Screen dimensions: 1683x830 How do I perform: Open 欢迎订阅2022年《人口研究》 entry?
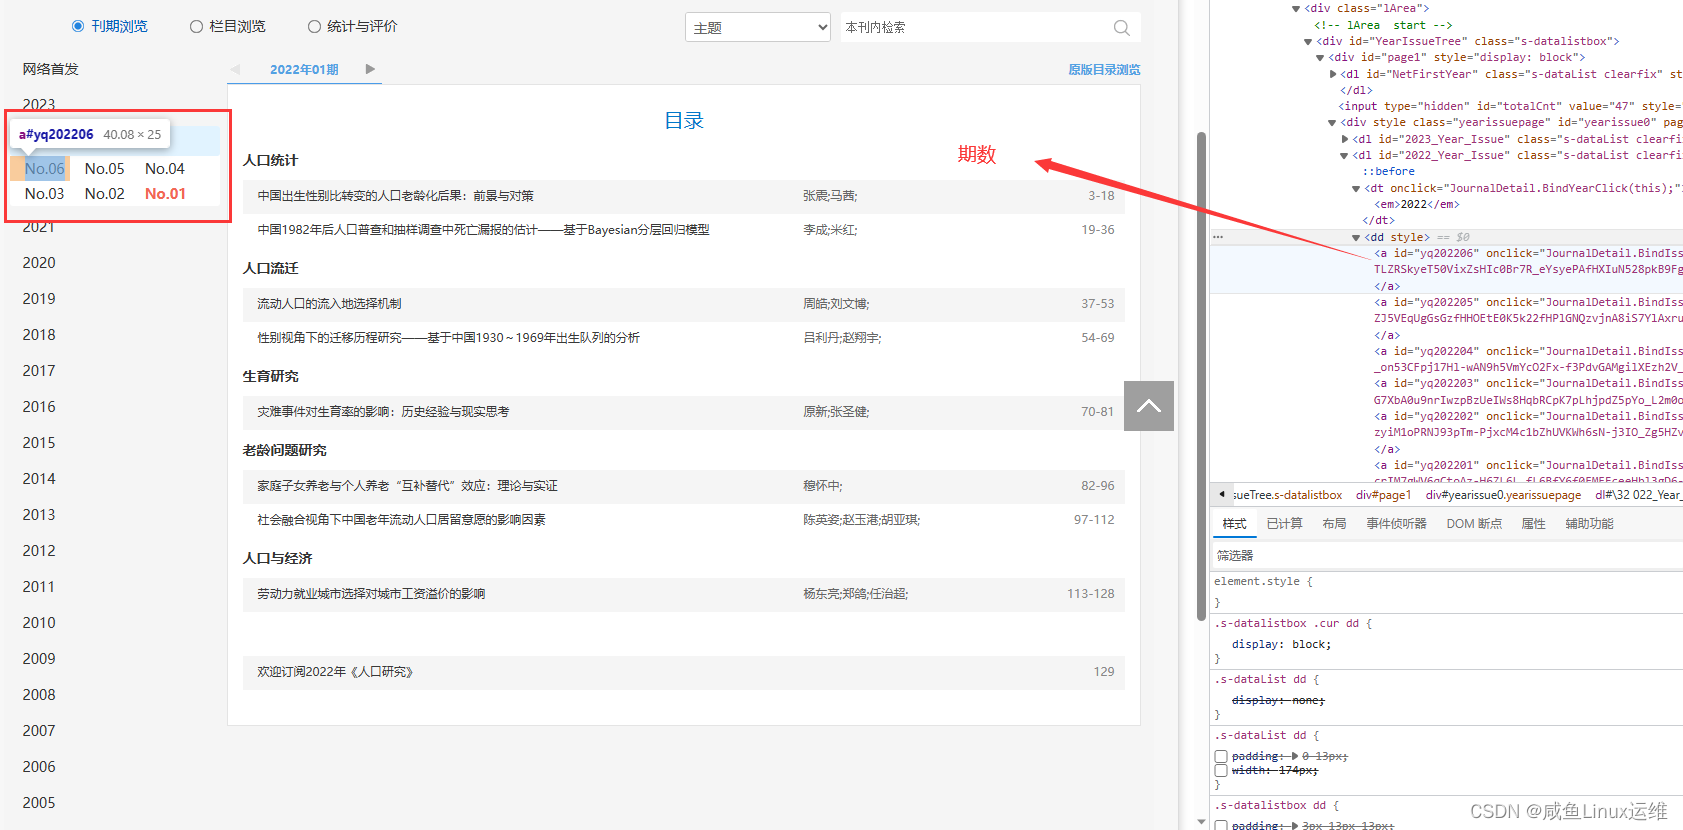pos(335,672)
